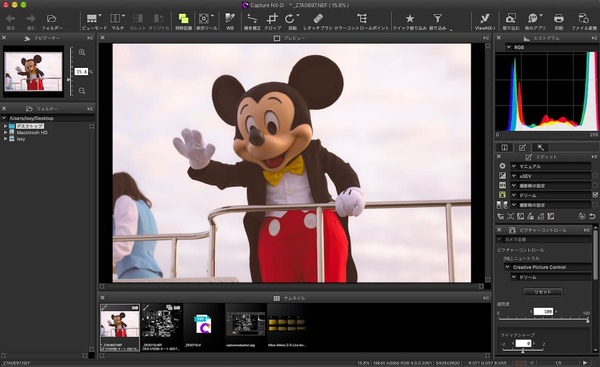Open the ナビゲーター panel options menu icon

90,38
